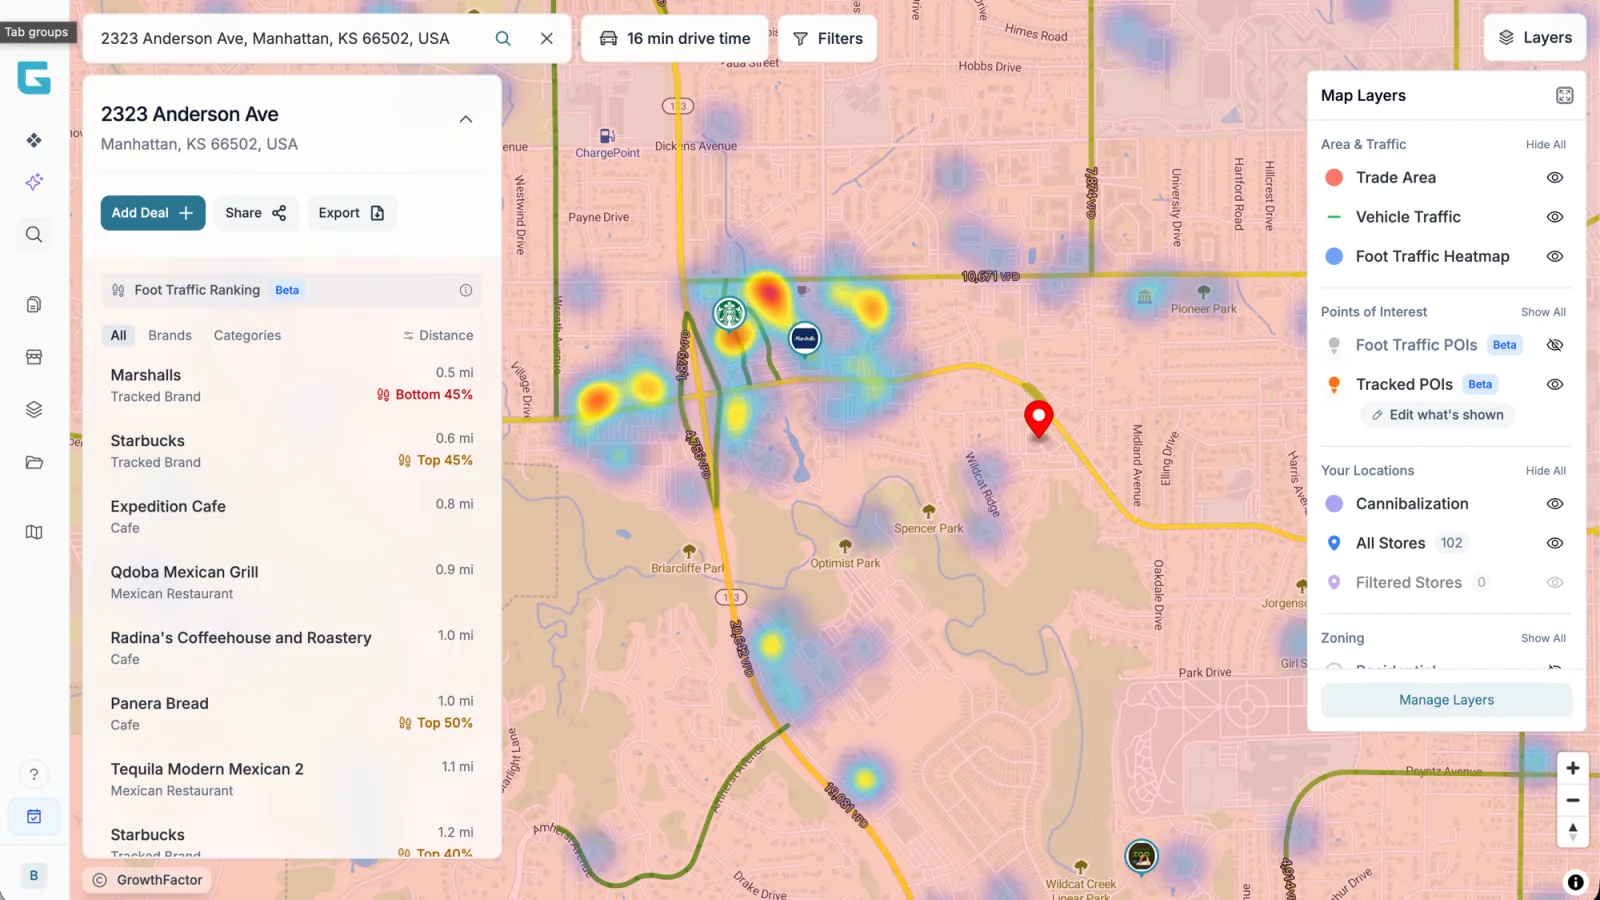Click the Tab groups label
1600x900 pixels.
point(37,32)
